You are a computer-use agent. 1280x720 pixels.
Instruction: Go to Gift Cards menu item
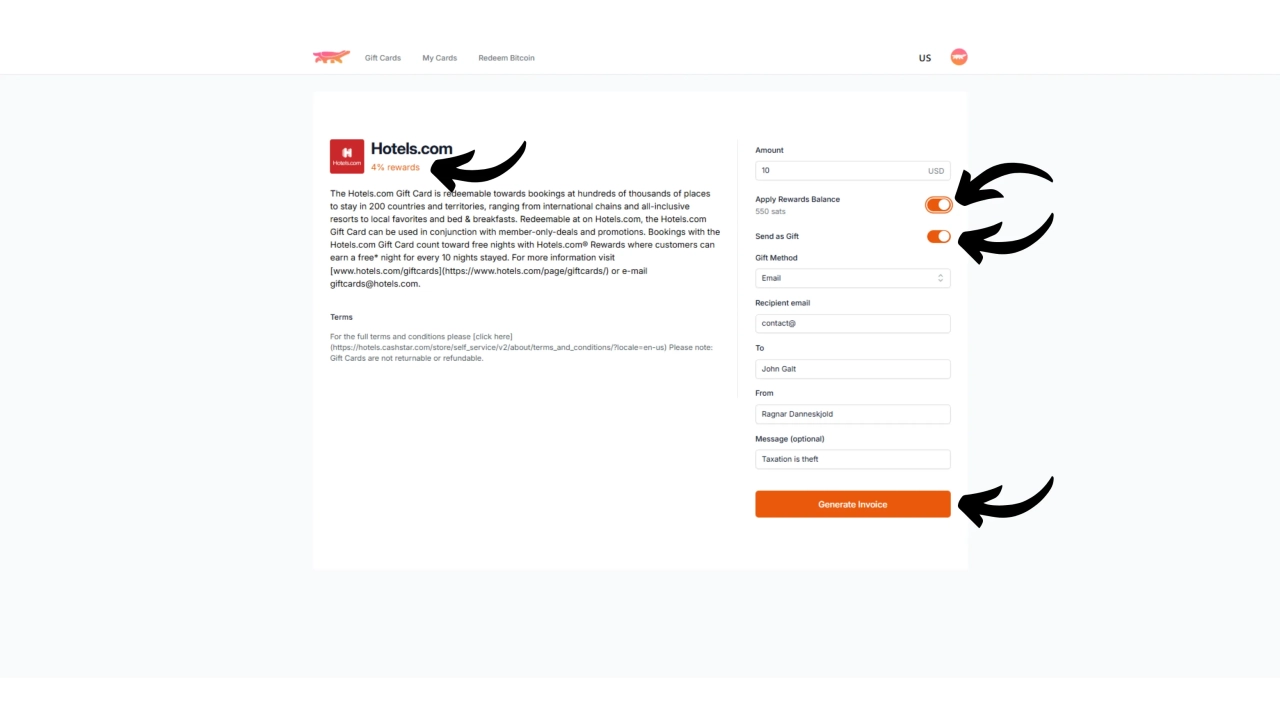[383, 58]
